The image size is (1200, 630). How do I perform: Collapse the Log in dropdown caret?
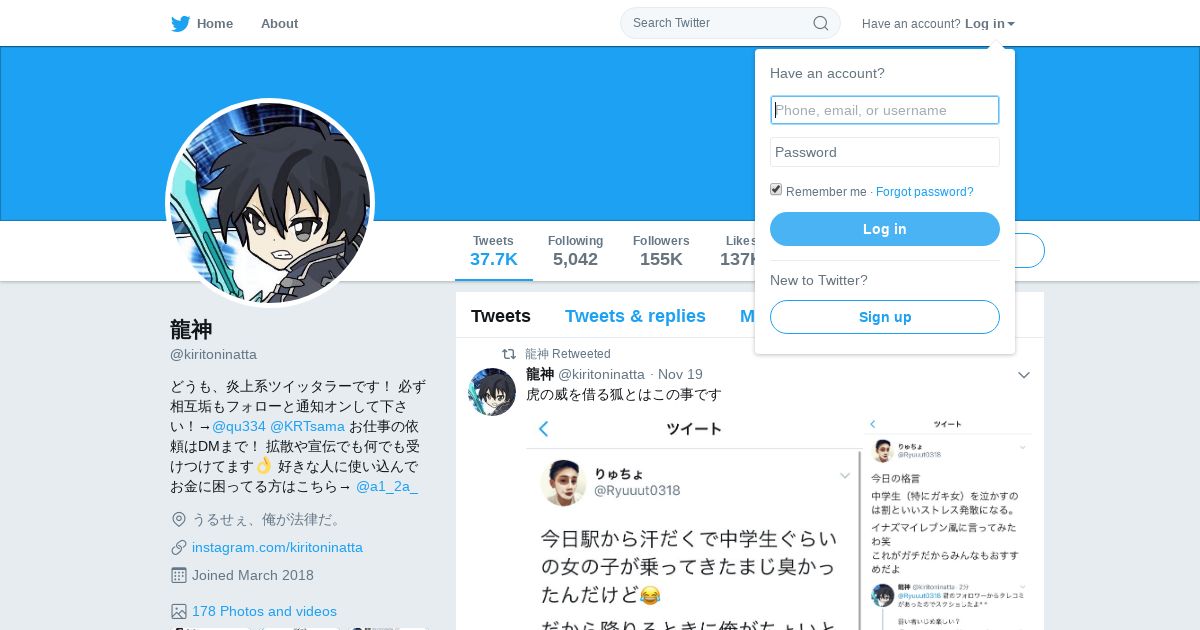pyautogui.click(x=1011, y=24)
